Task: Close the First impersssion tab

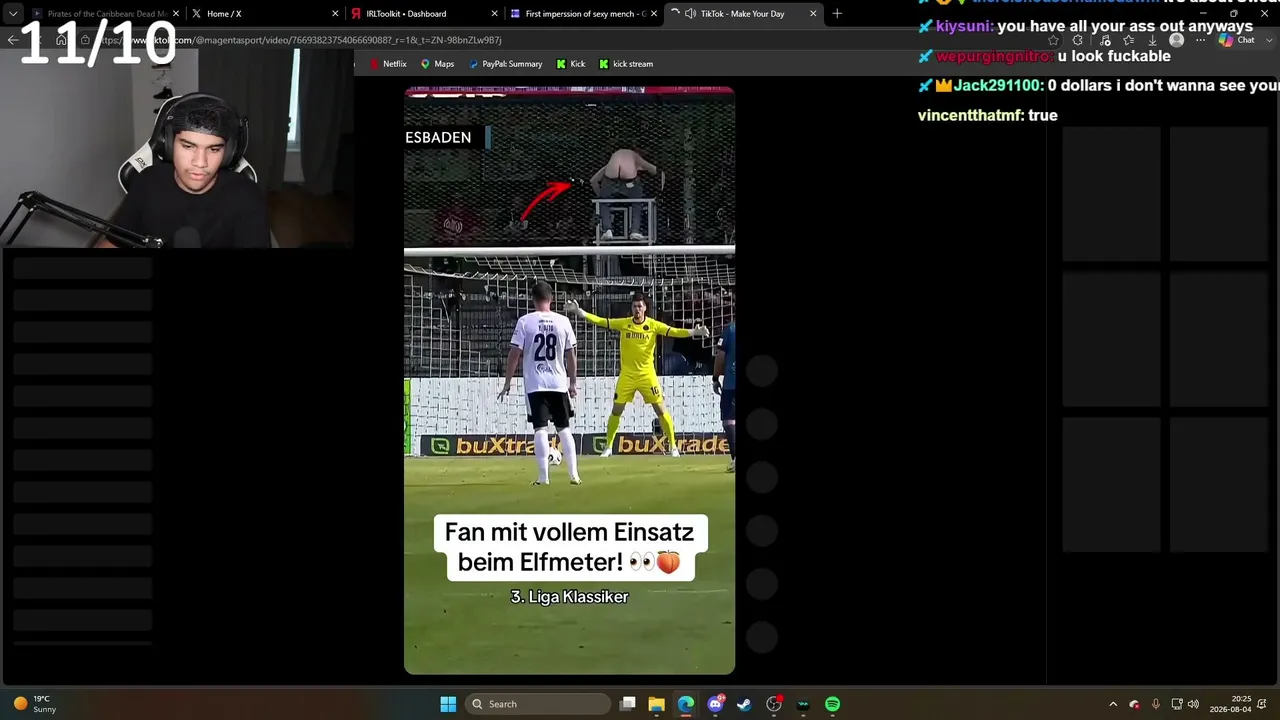Action: (x=654, y=14)
